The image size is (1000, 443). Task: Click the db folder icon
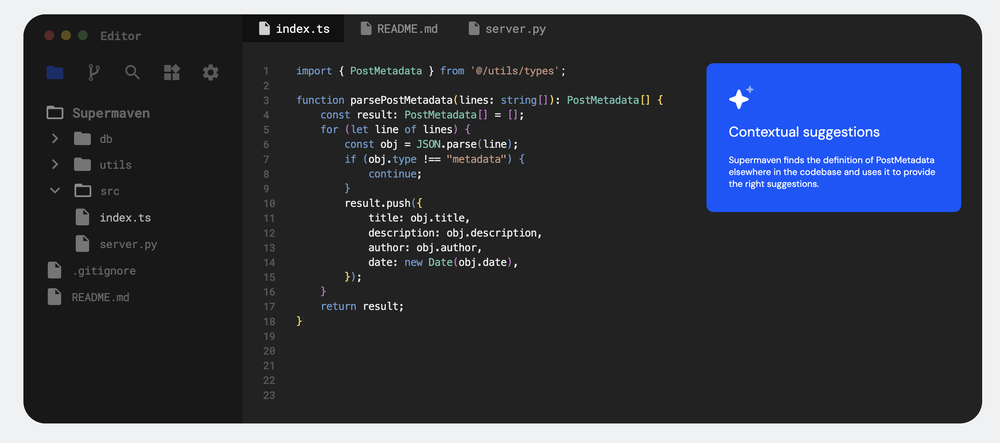[x=82, y=138]
